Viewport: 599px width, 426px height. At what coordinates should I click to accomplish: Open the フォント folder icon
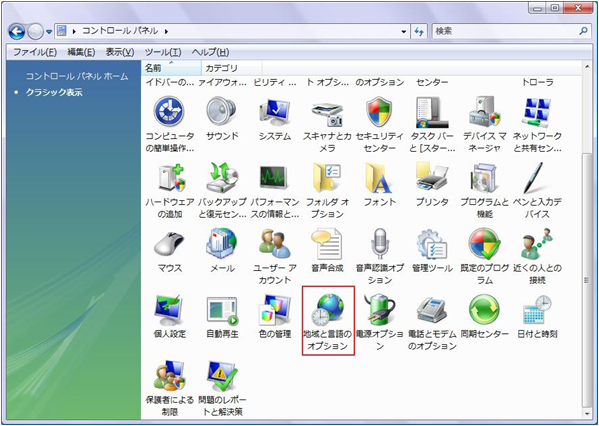pos(379,178)
